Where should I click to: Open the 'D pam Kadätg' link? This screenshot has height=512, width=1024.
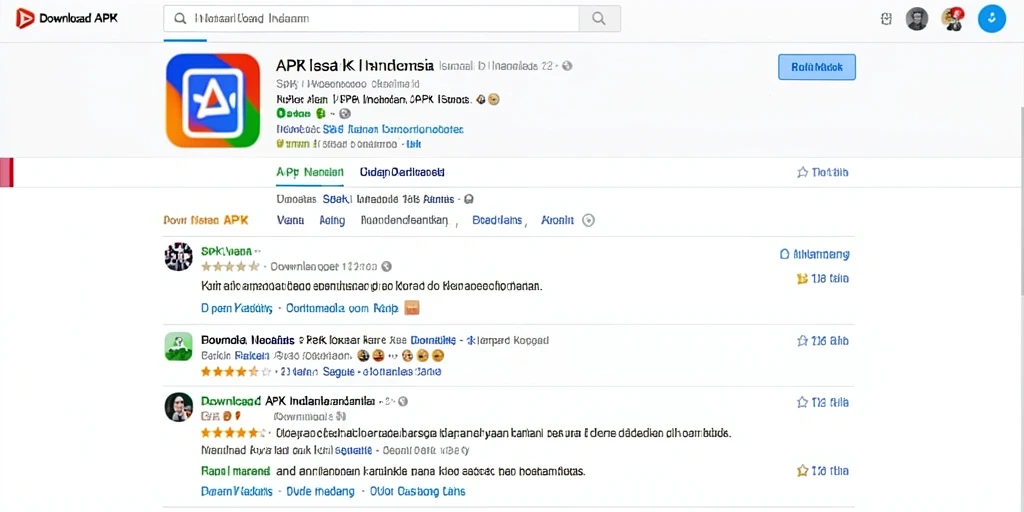(236, 308)
